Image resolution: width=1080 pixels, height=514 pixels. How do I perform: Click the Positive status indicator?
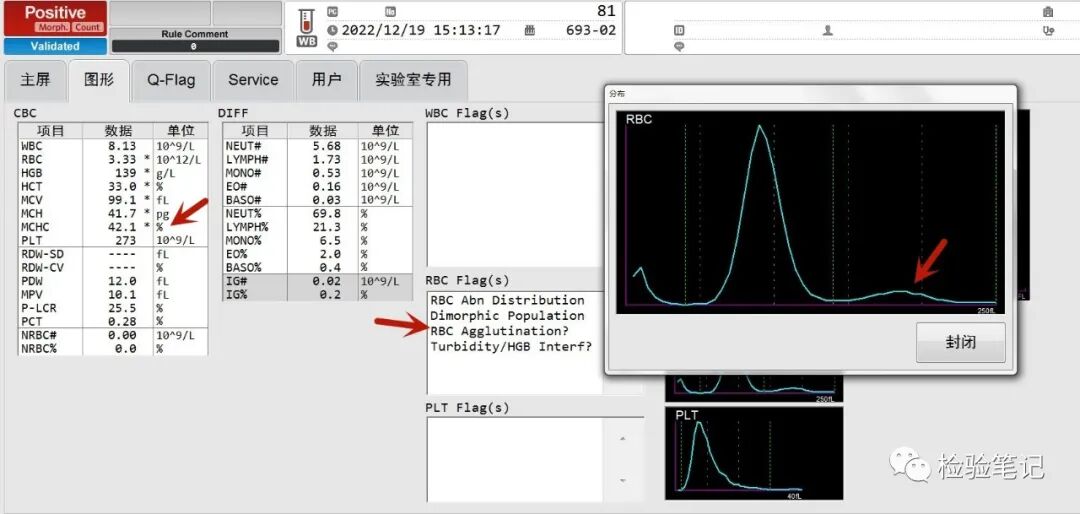[x=55, y=19]
